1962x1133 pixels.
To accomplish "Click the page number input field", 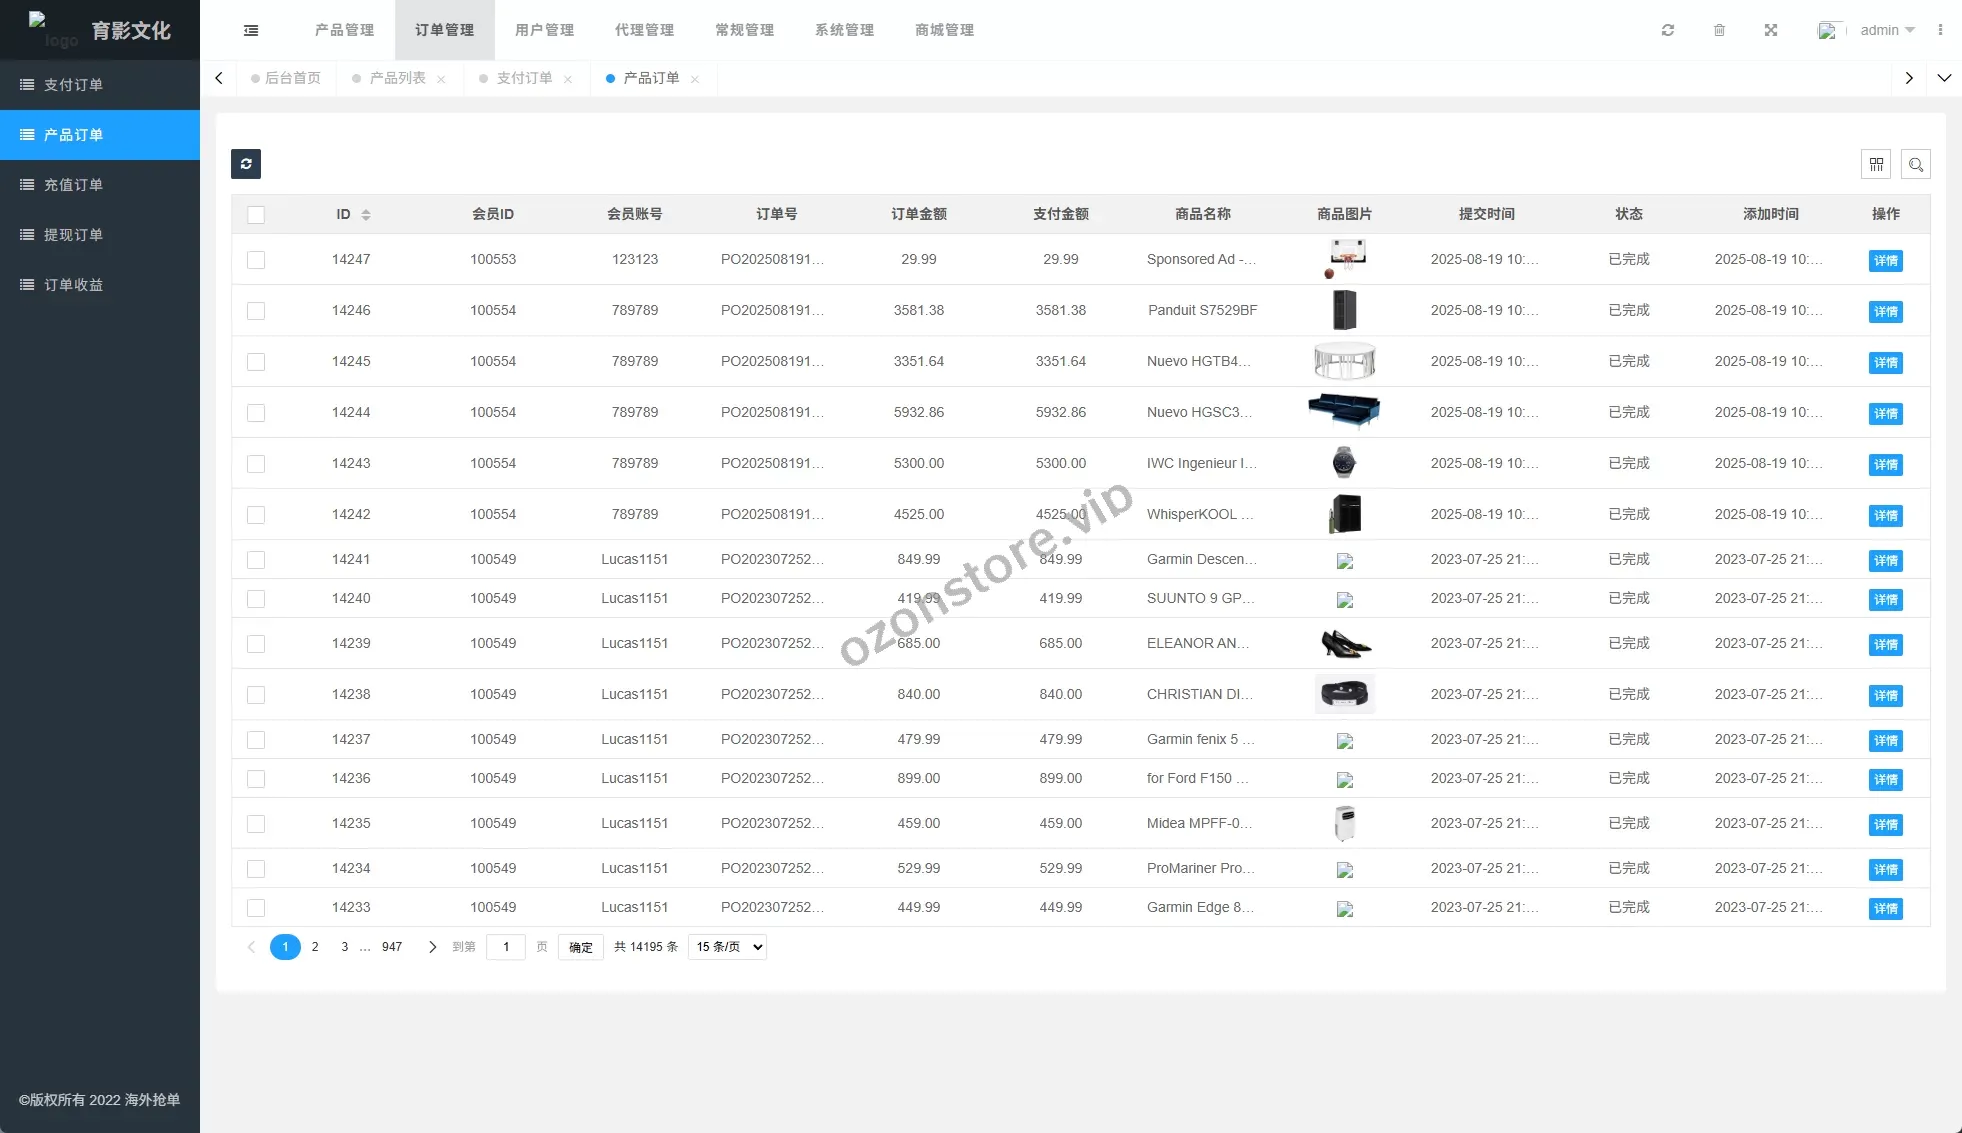I will point(506,947).
